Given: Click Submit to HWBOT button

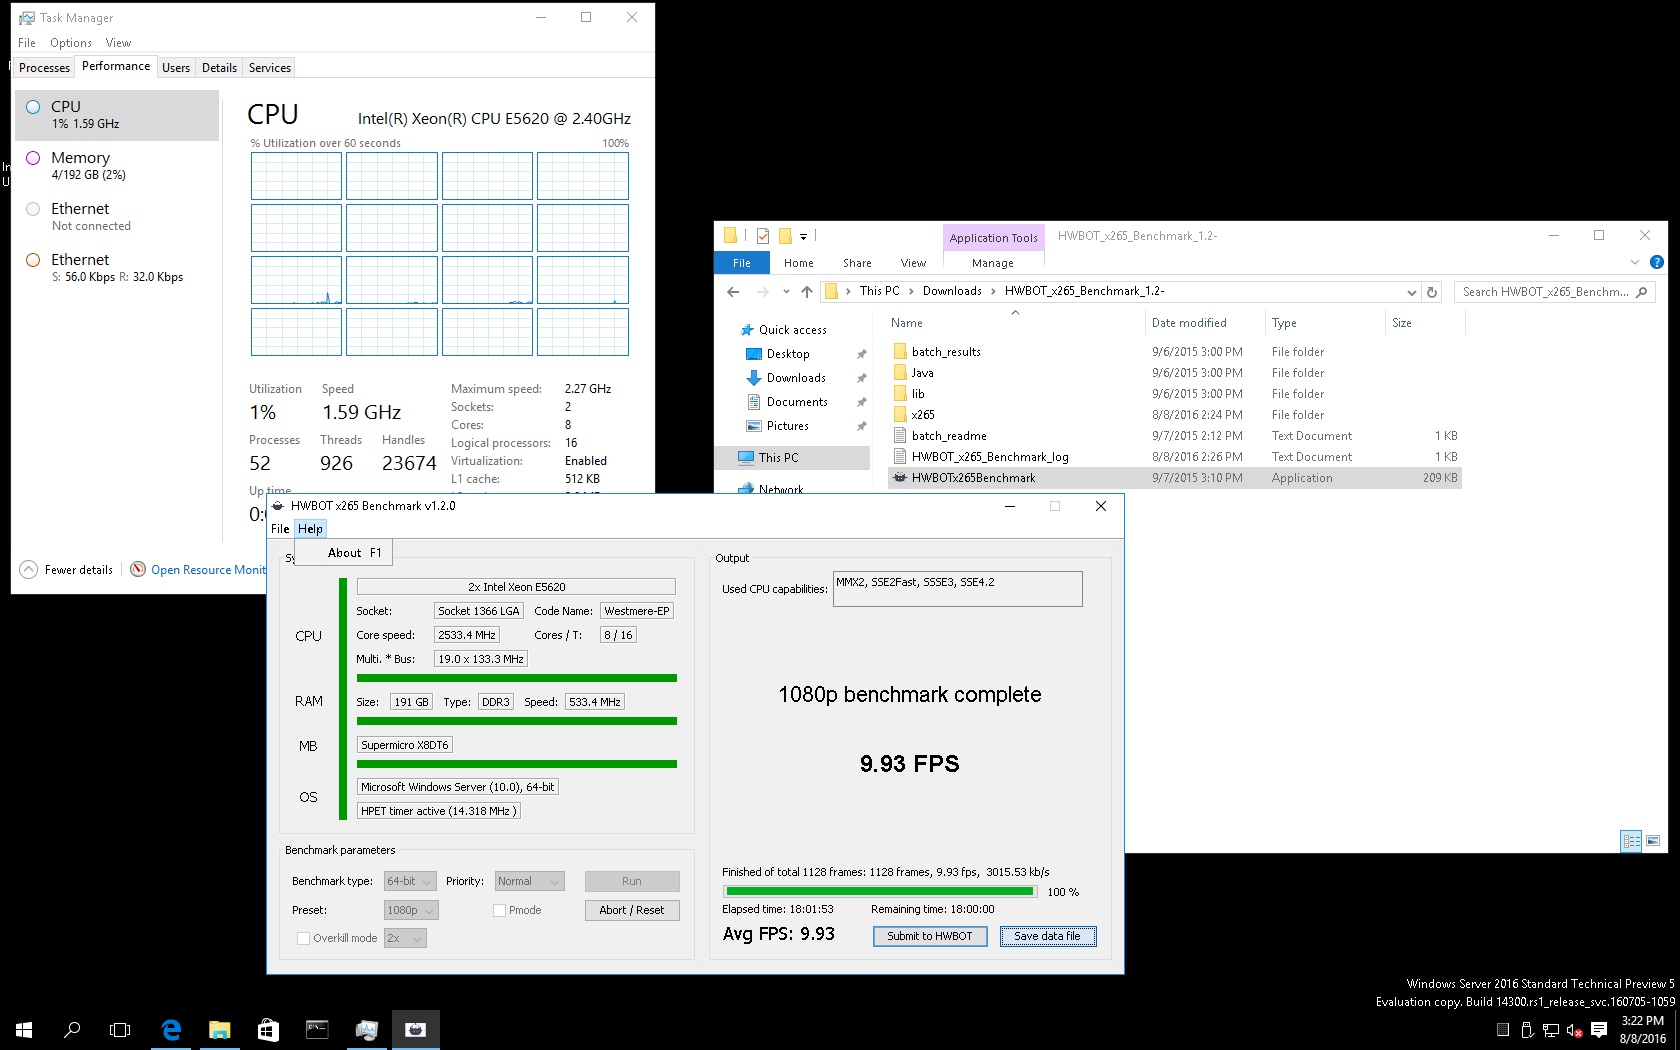Looking at the screenshot, I should (930, 936).
